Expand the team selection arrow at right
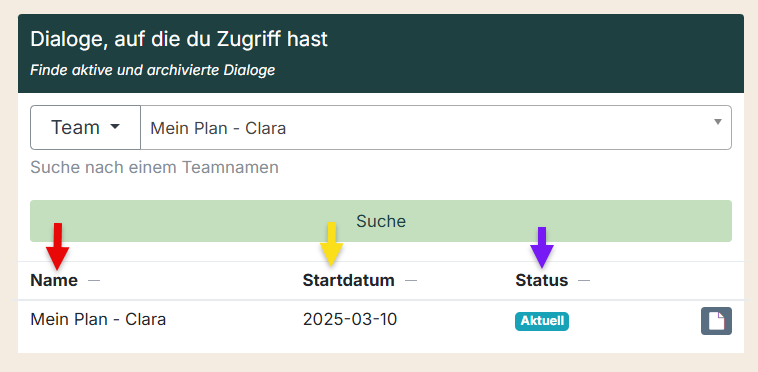This screenshot has height=372, width=758. [x=718, y=122]
